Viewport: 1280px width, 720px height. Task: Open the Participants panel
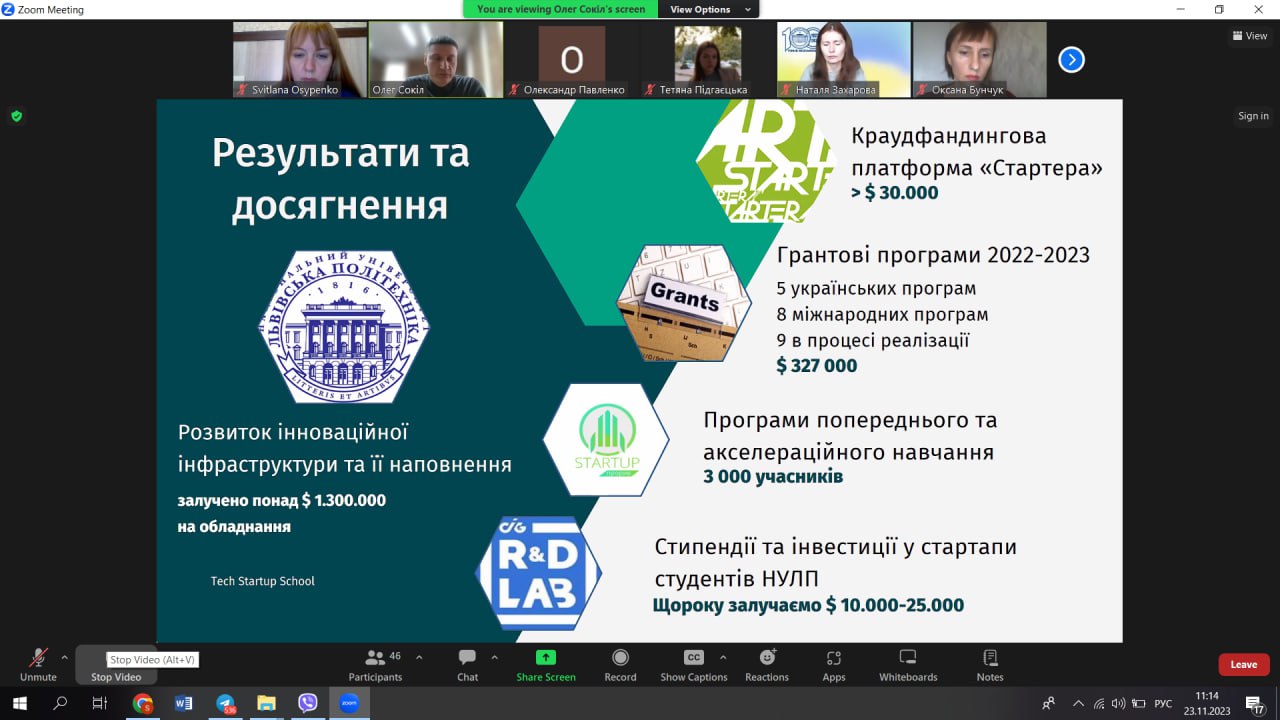click(376, 664)
